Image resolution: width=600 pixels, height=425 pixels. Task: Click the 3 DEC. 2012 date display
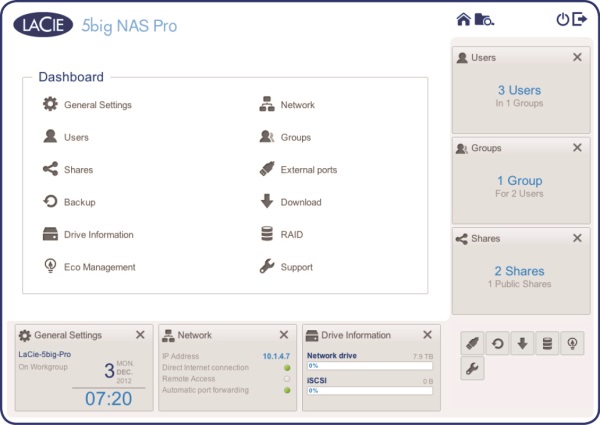[119, 371]
